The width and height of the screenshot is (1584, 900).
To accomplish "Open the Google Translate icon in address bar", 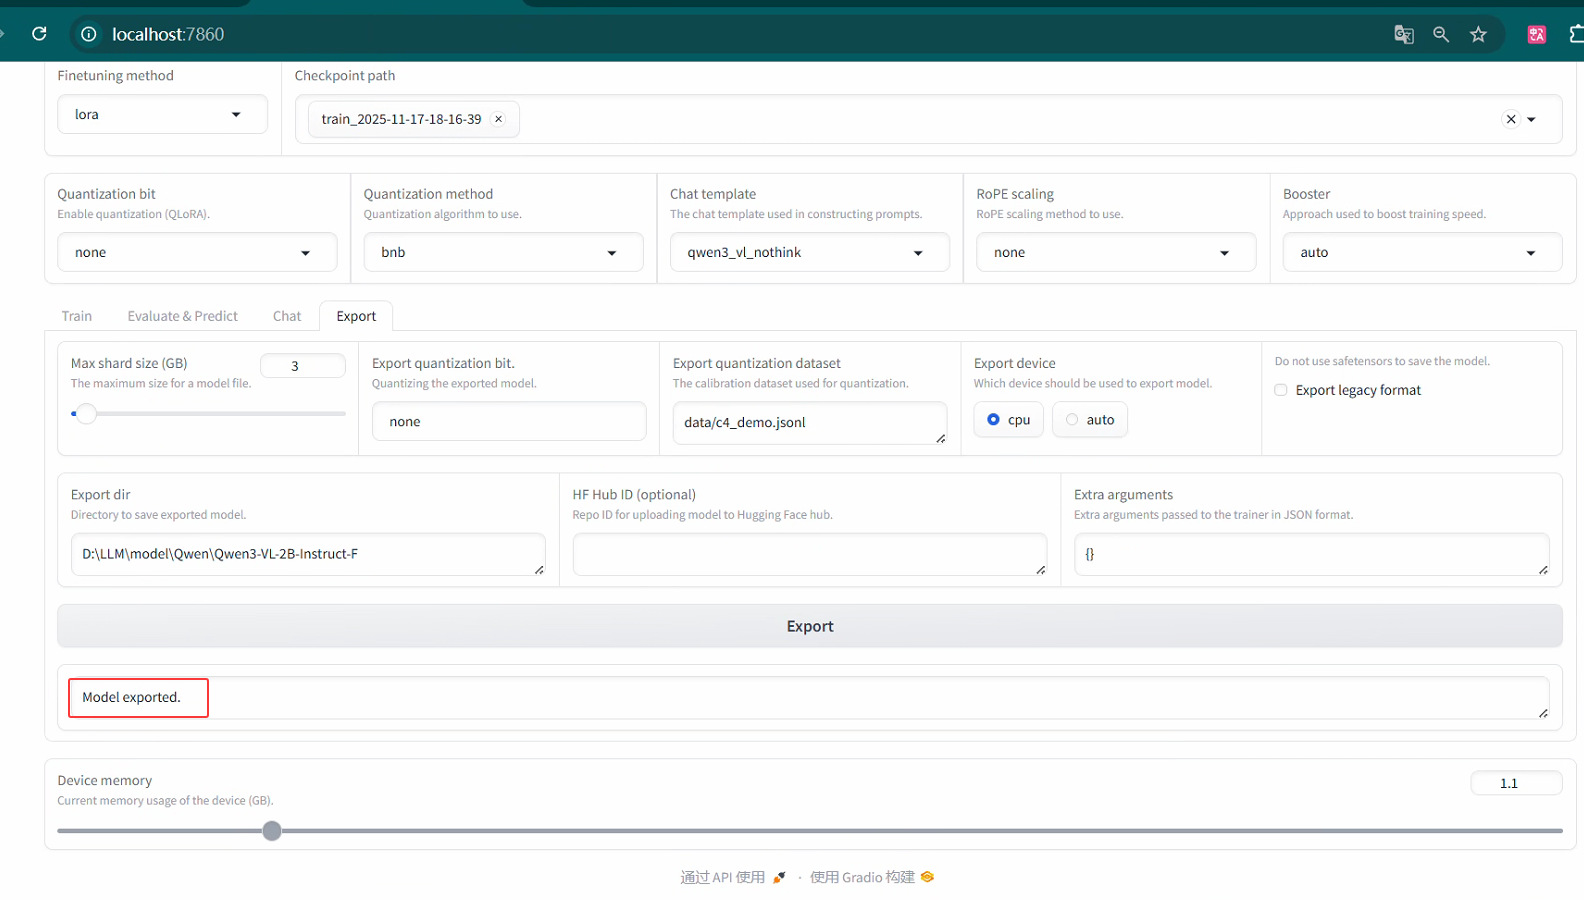I will (x=1404, y=34).
